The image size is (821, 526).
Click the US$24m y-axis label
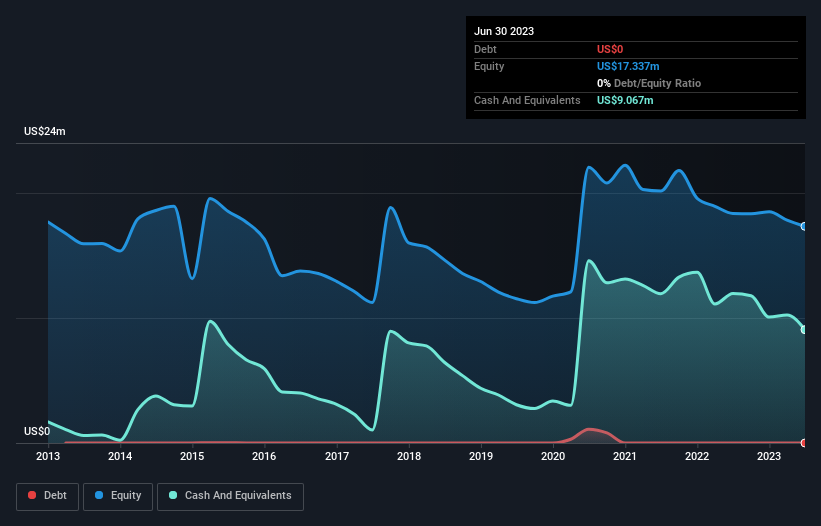point(45,131)
